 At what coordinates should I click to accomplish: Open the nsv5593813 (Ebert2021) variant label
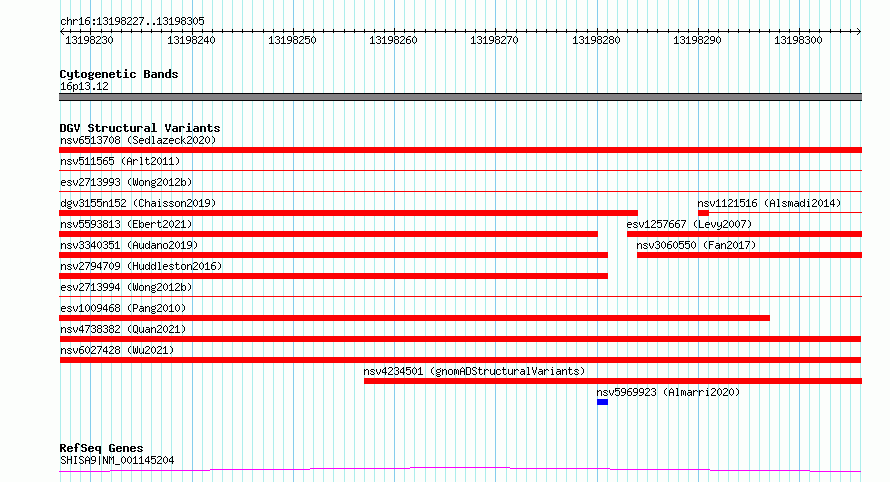click(x=126, y=224)
